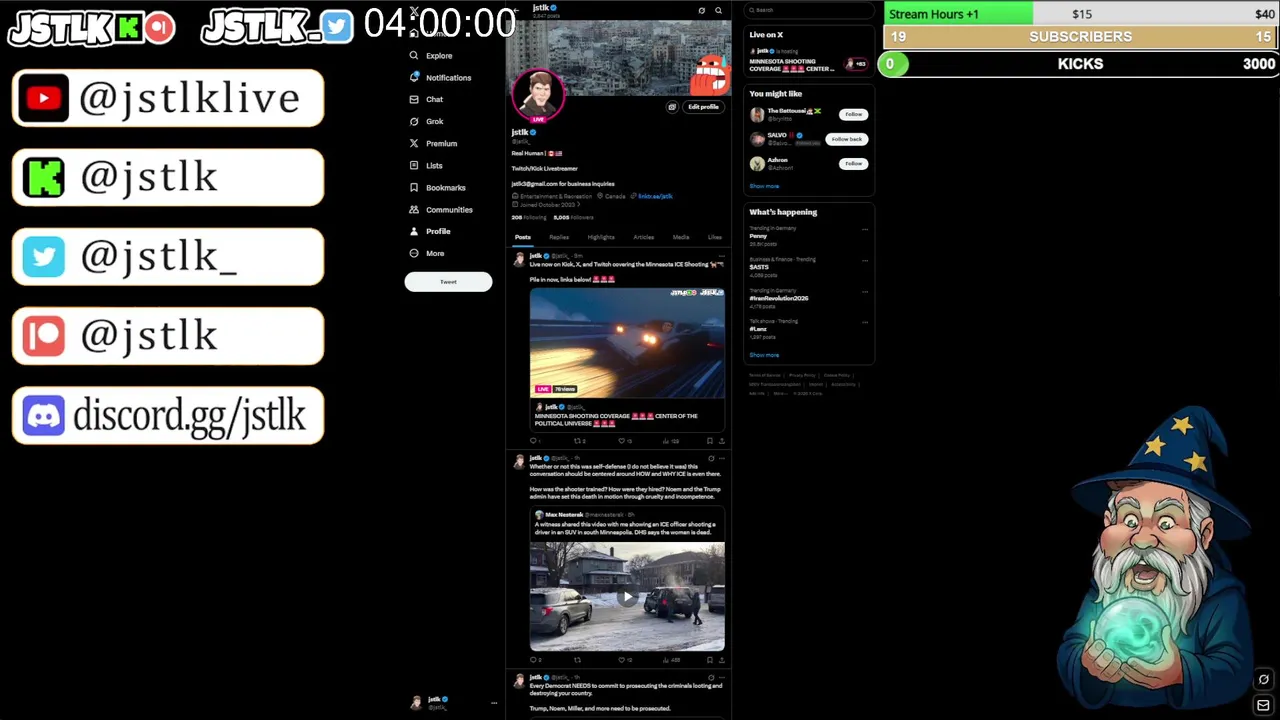
Task: Open options for #Lanz trending topic
Action: (865, 322)
